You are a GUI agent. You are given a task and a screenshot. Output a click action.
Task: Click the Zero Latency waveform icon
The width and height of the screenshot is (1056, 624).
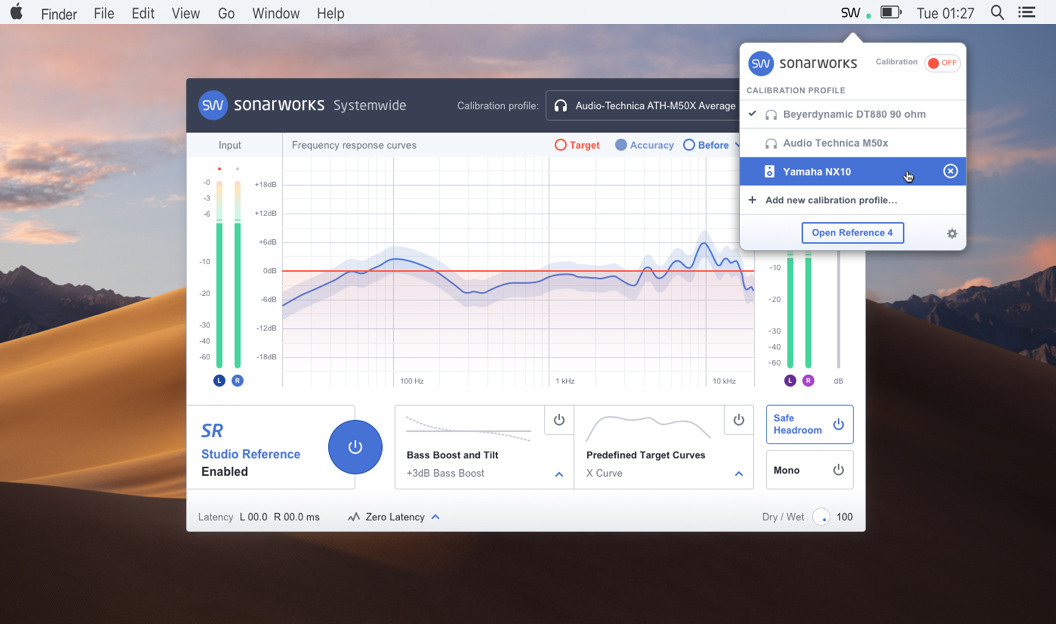(x=354, y=517)
